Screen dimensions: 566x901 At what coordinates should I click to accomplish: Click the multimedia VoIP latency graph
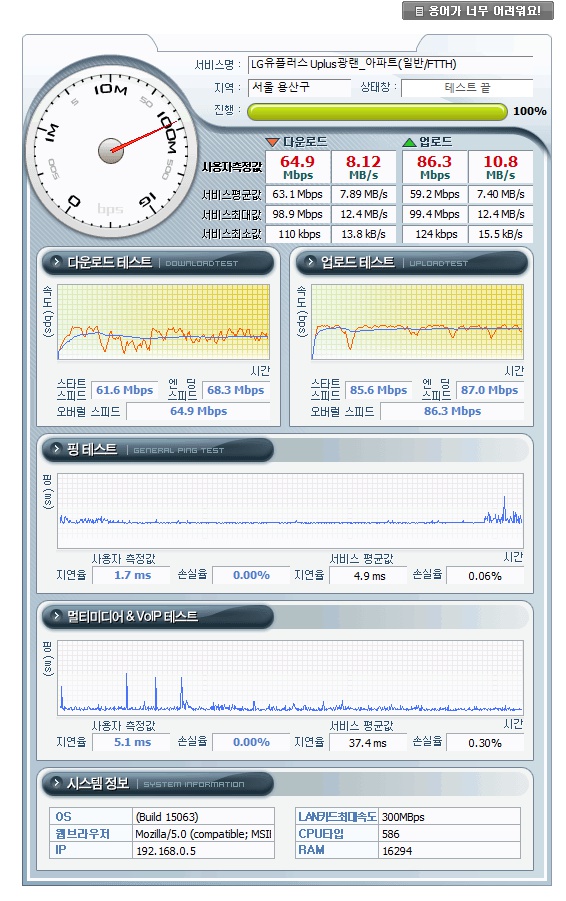point(290,677)
